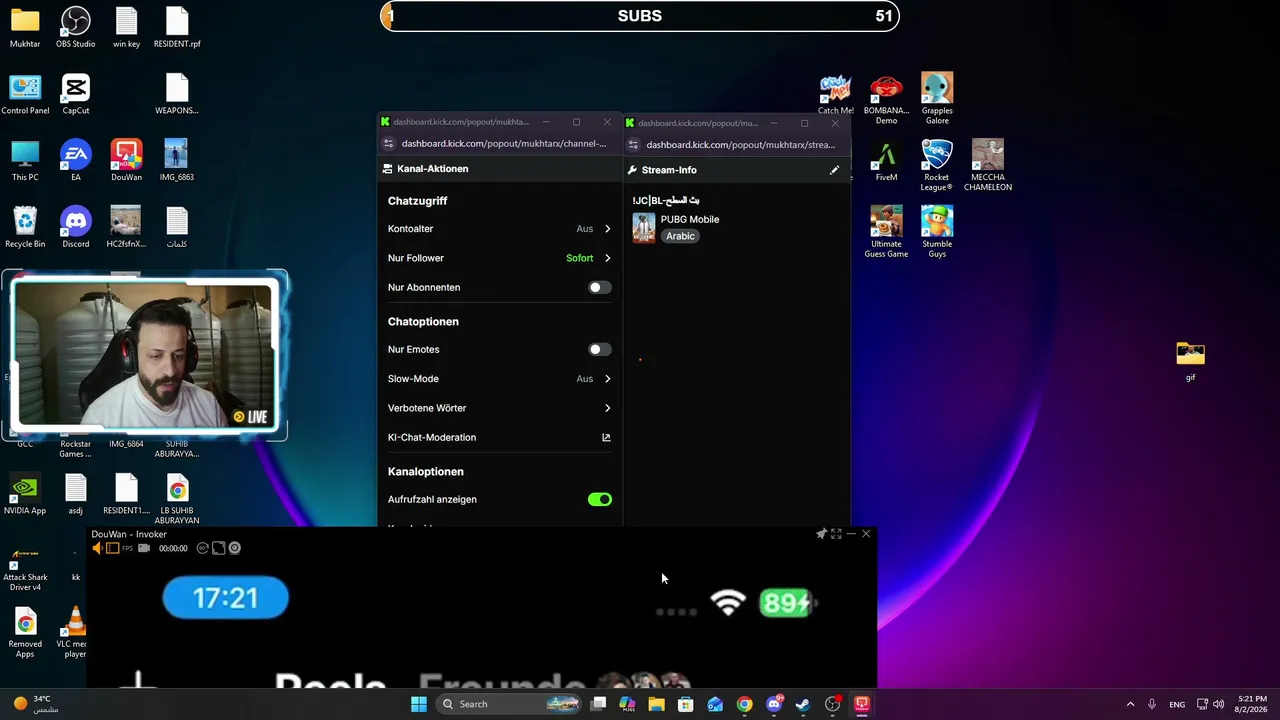Open Microsoft Store from the taskbar

(x=686, y=704)
